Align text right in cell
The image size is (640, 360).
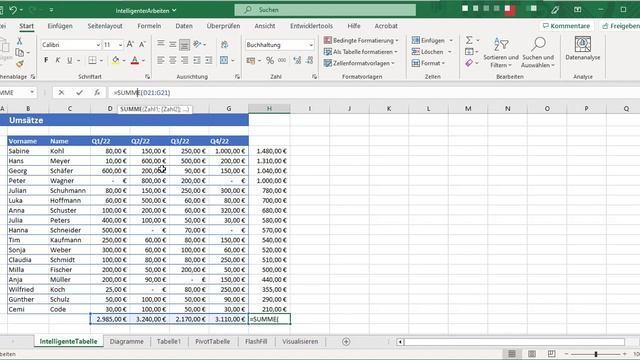(184, 60)
